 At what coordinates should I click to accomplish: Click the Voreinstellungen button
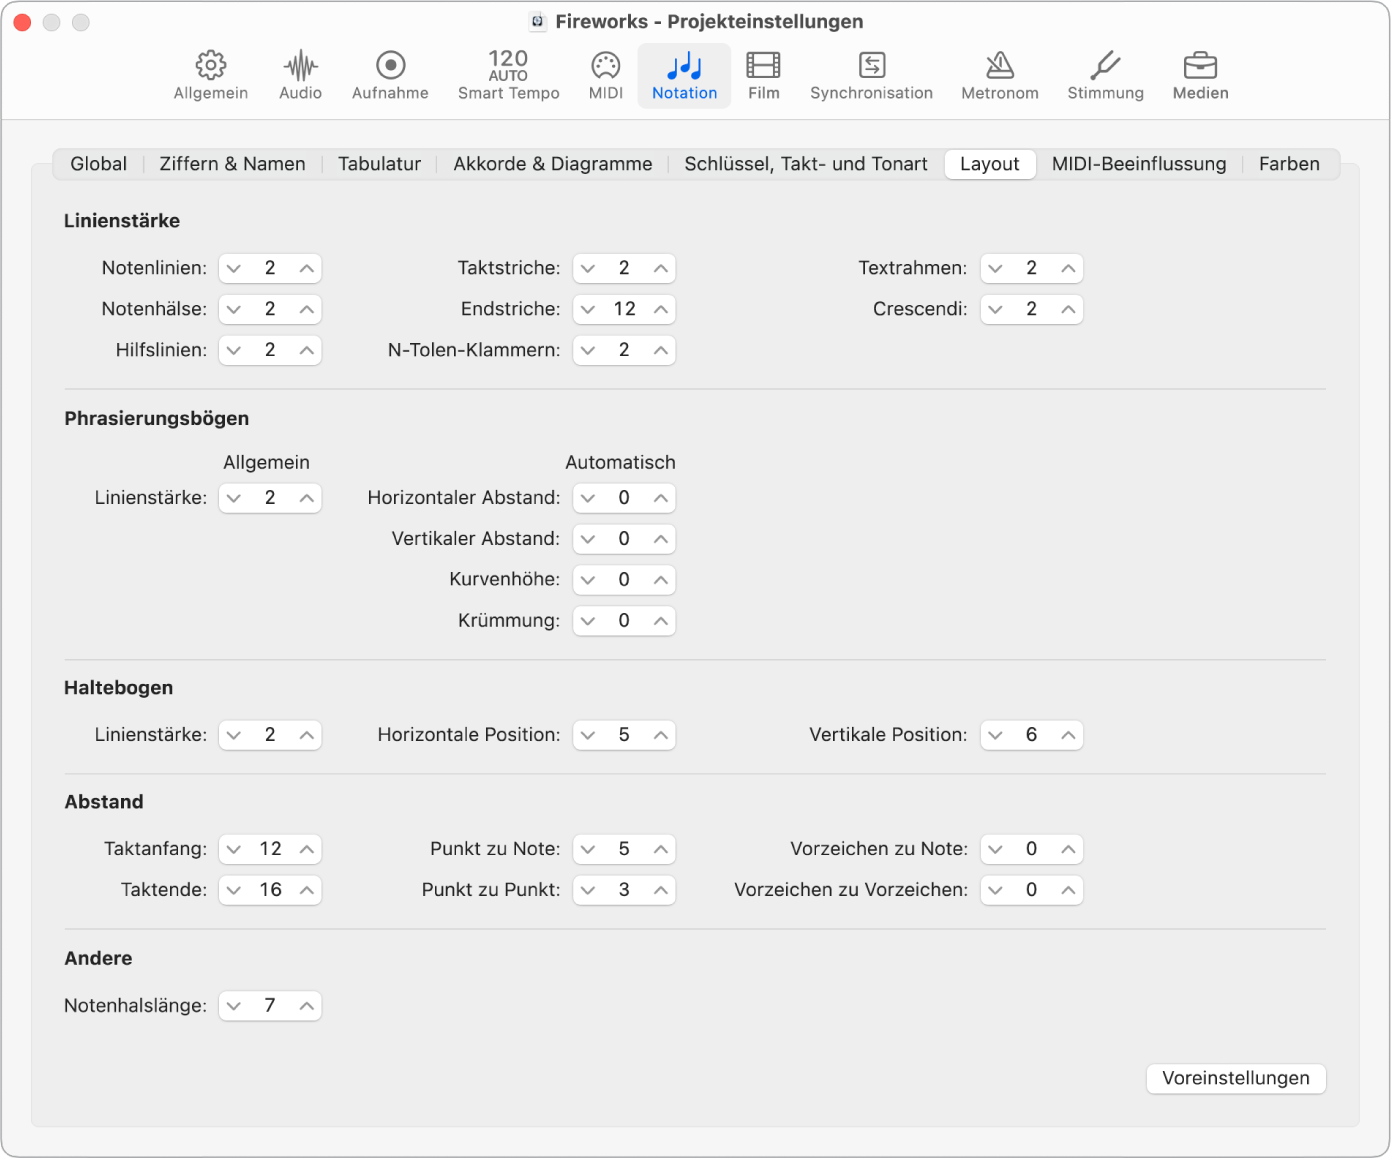click(x=1235, y=1078)
